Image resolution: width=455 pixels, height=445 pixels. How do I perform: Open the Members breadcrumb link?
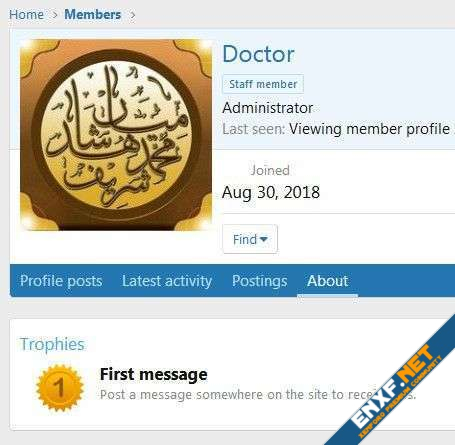(x=93, y=15)
